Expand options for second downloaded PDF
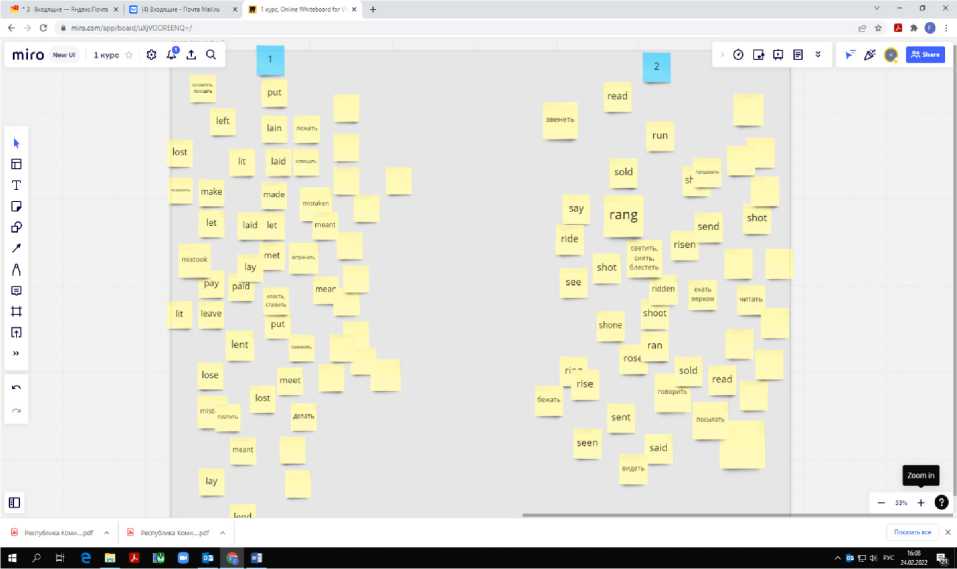Image resolution: width=957 pixels, height=569 pixels. pyautogui.click(x=223, y=532)
